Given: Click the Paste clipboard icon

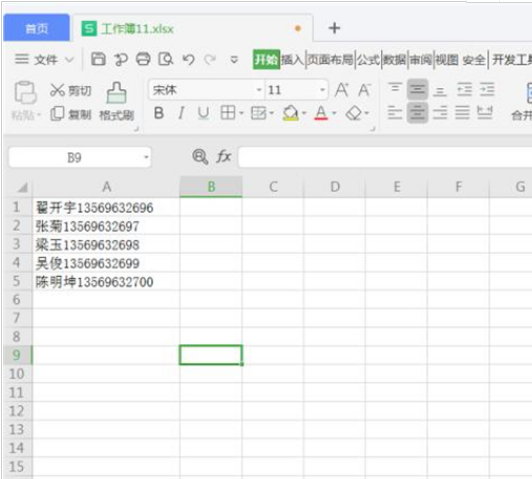Looking at the screenshot, I should tap(25, 92).
